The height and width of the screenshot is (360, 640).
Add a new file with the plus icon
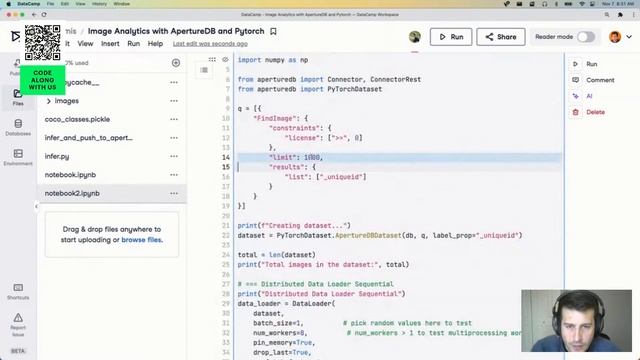tap(176, 63)
